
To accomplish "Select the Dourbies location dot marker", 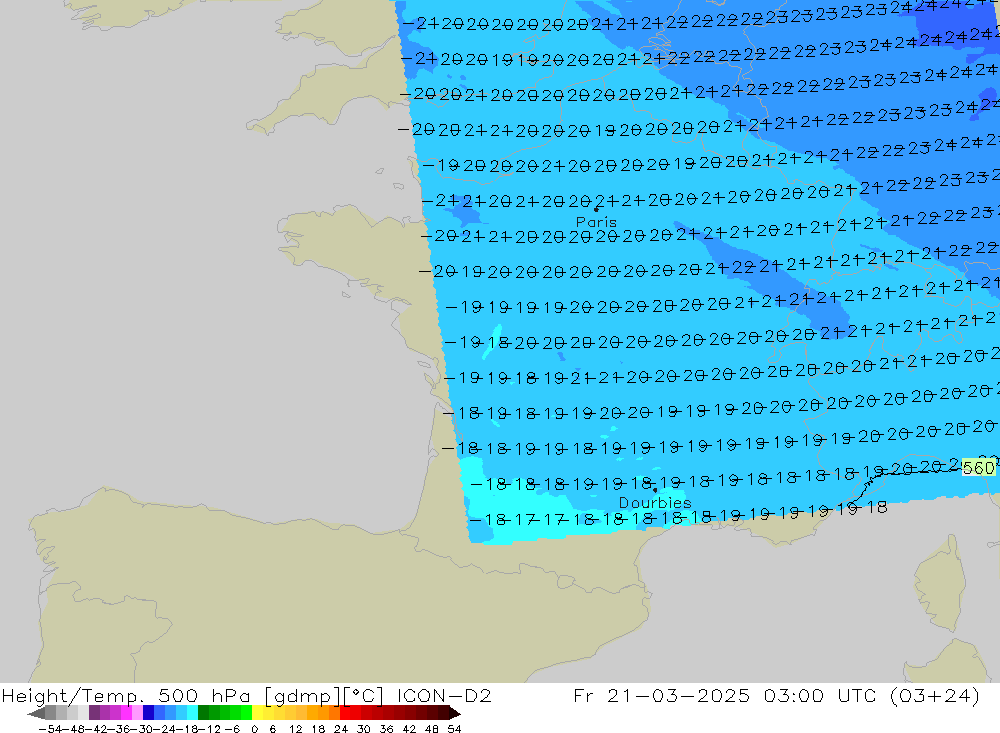I will click(655, 490).
